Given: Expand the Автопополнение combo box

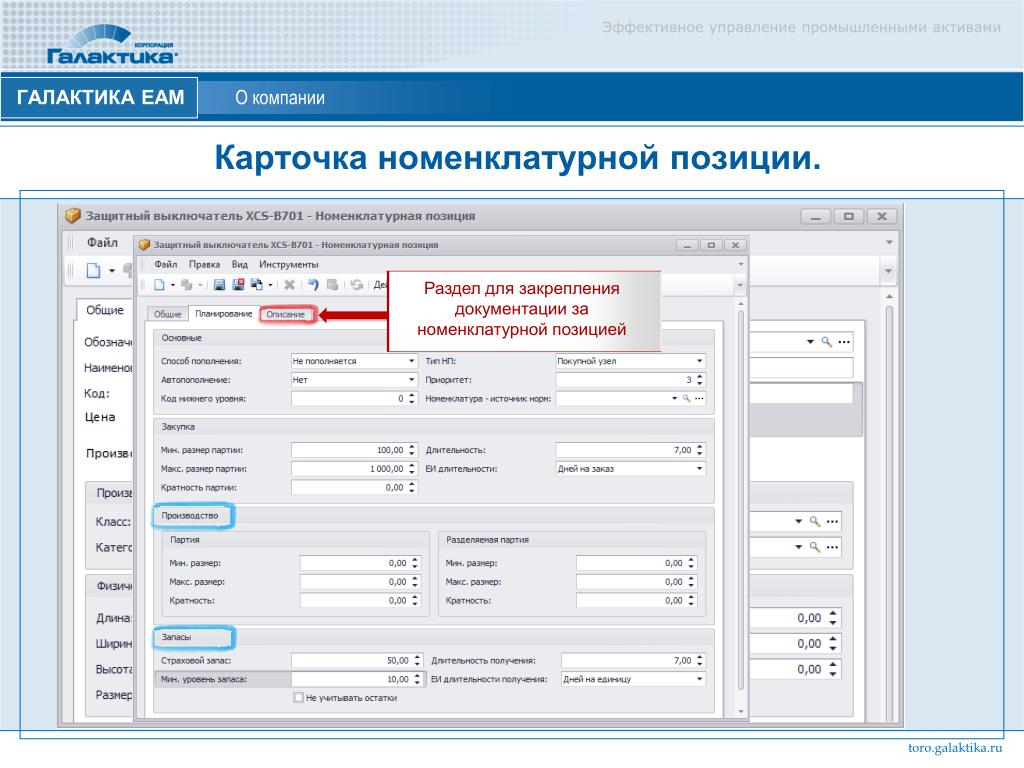Looking at the screenshot, I should pos(411,380).
